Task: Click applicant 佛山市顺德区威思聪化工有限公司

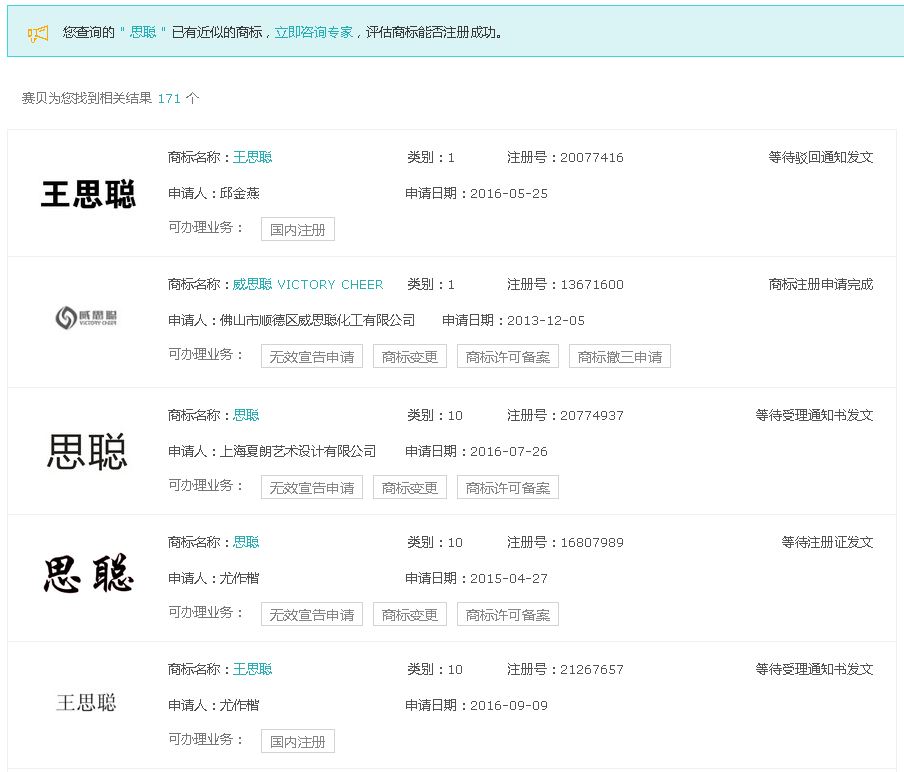Action: pos(318,320)
